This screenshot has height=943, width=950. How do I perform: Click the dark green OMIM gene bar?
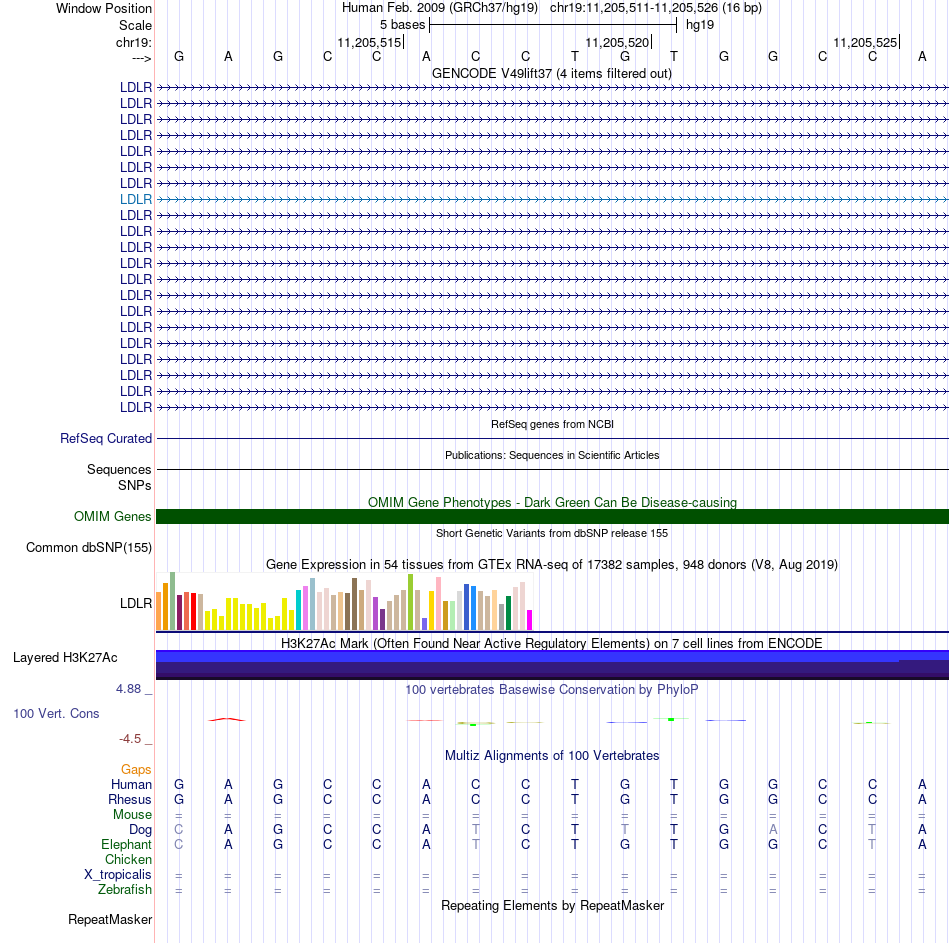pos(553,516)
